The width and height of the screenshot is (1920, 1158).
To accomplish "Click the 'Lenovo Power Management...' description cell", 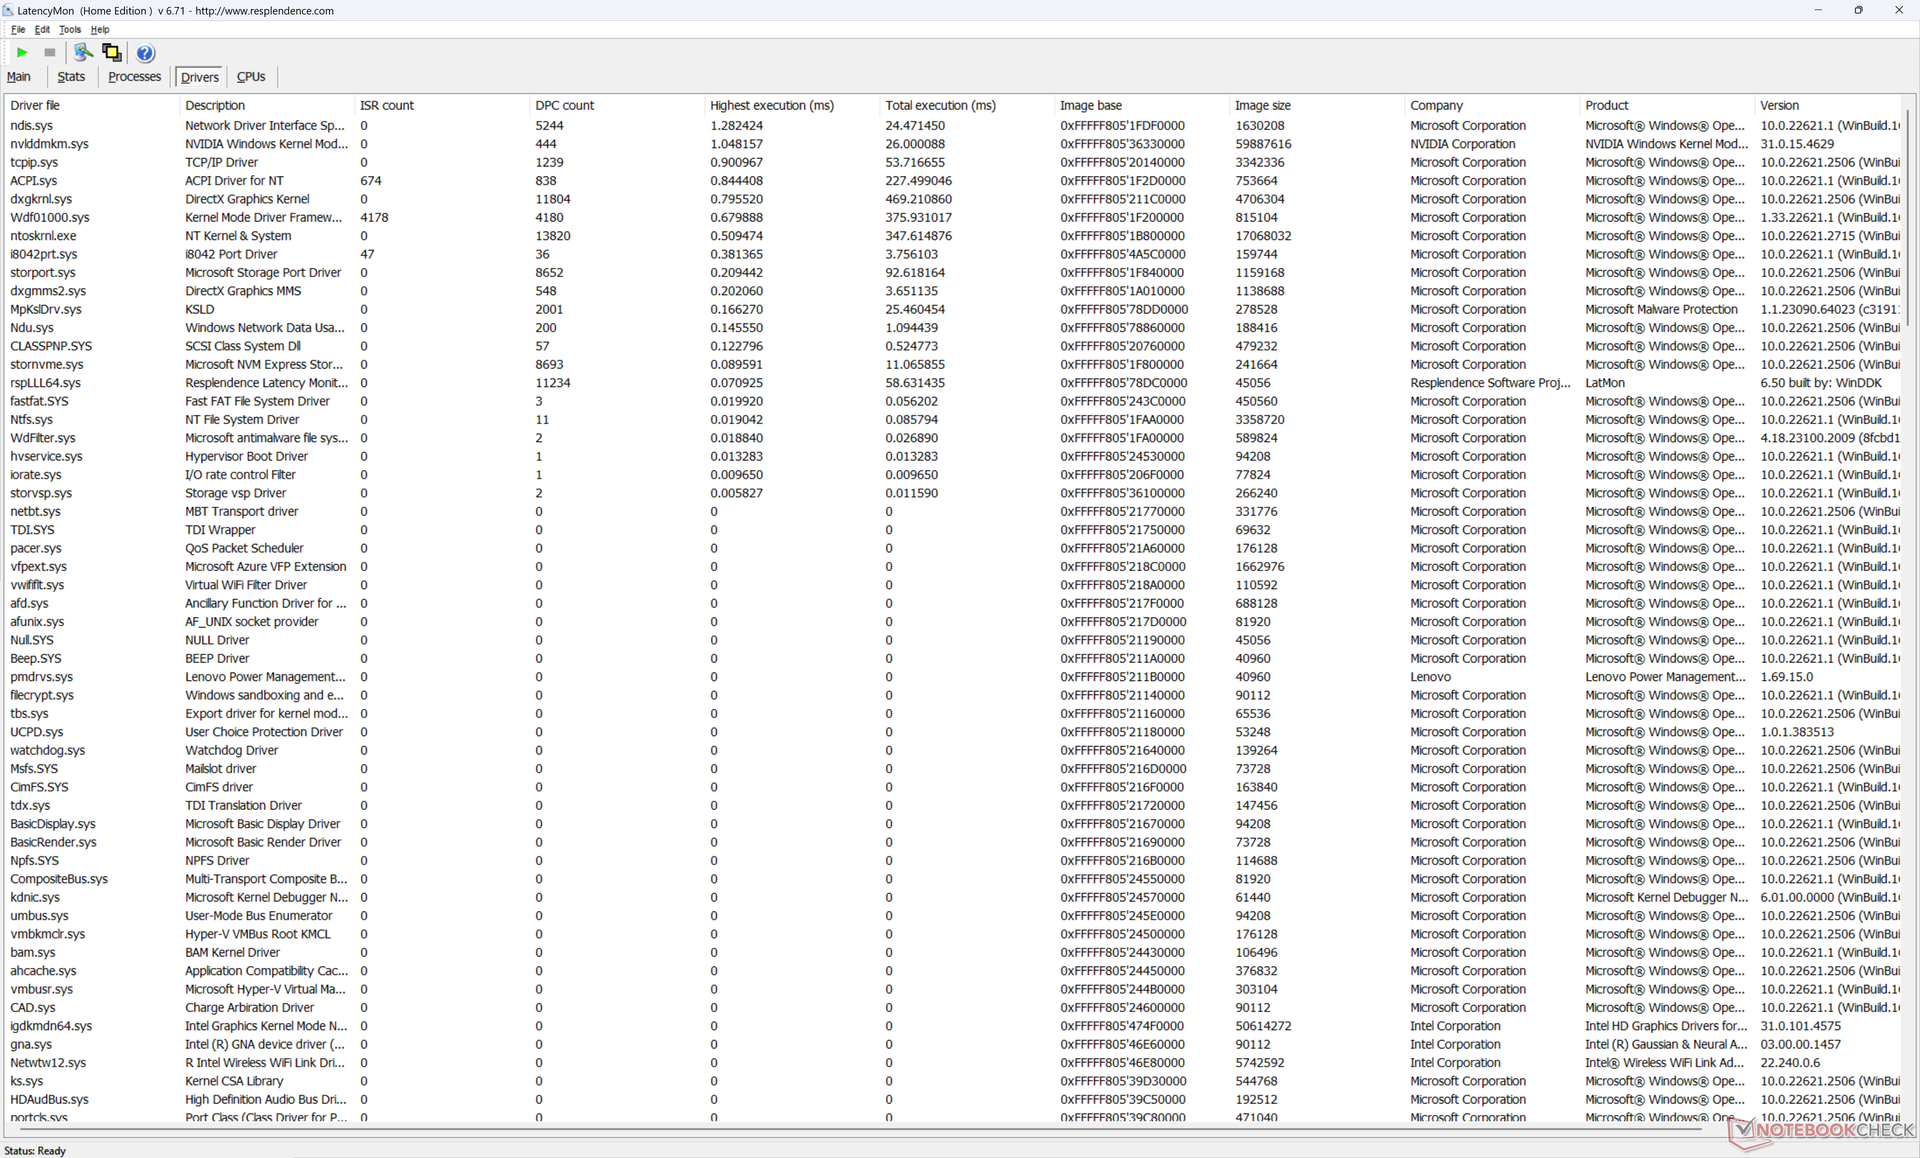I will [265, 677].
